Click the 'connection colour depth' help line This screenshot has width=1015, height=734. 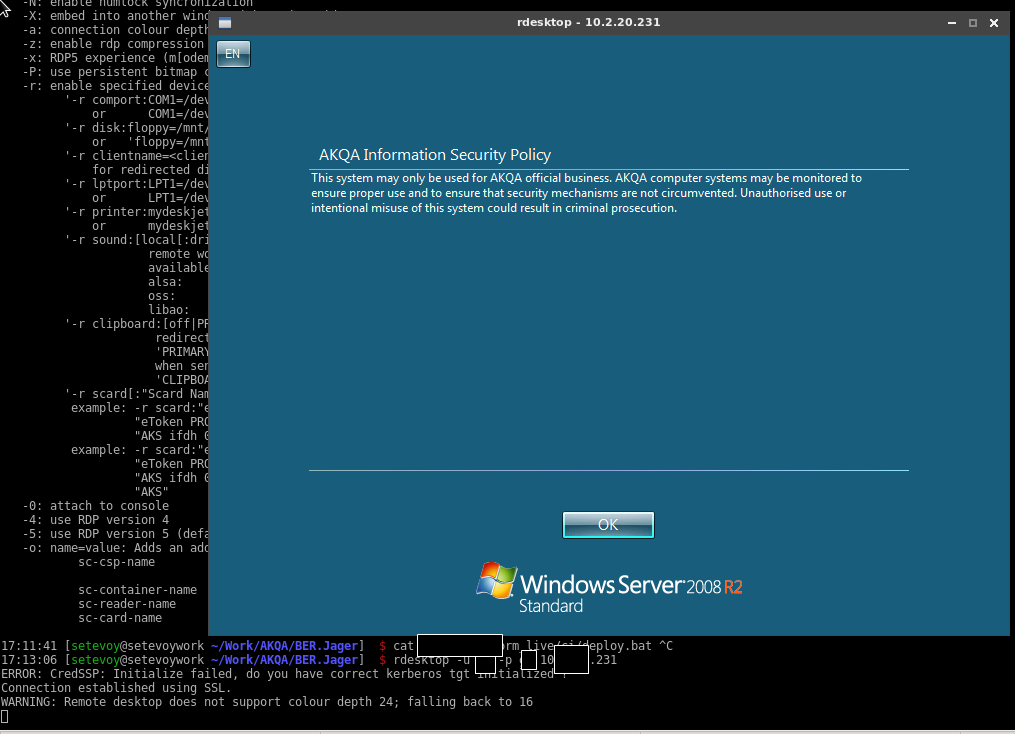tap(115, 30)
